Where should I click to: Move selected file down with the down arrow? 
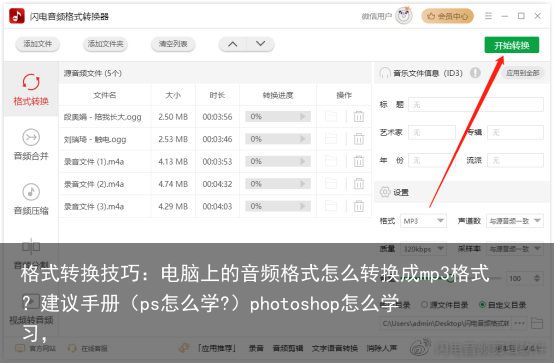pos(260,44)
